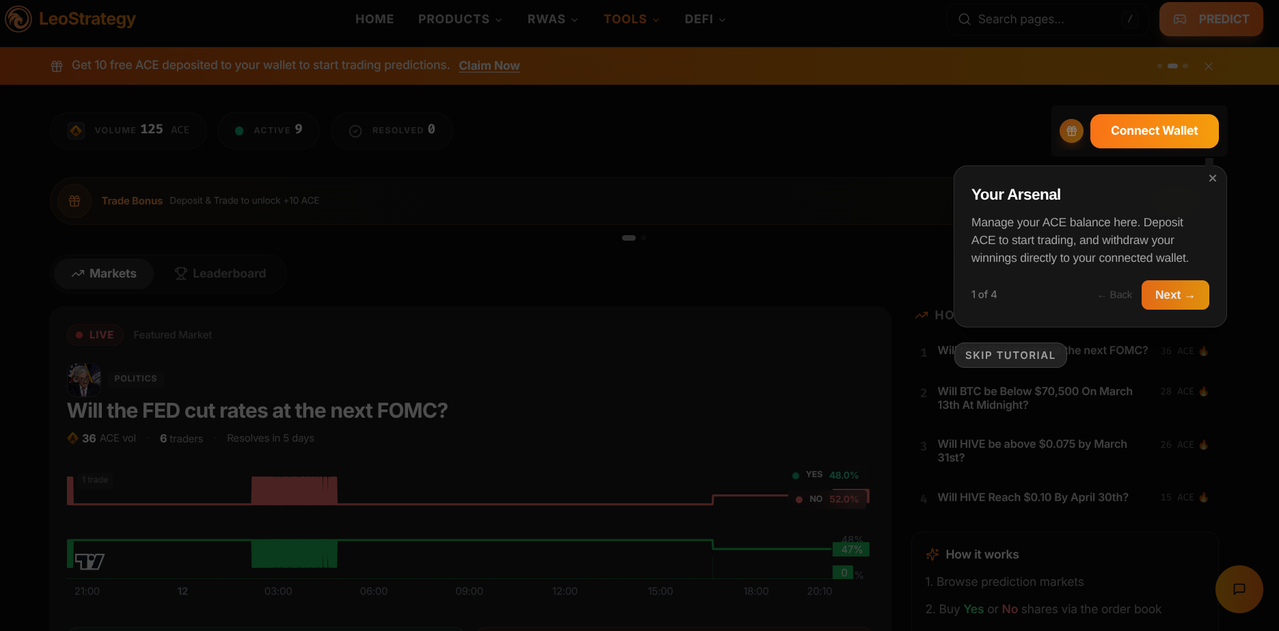Click the featured market thumbnail image
The image size is (1279, 631).
point(84,379)
